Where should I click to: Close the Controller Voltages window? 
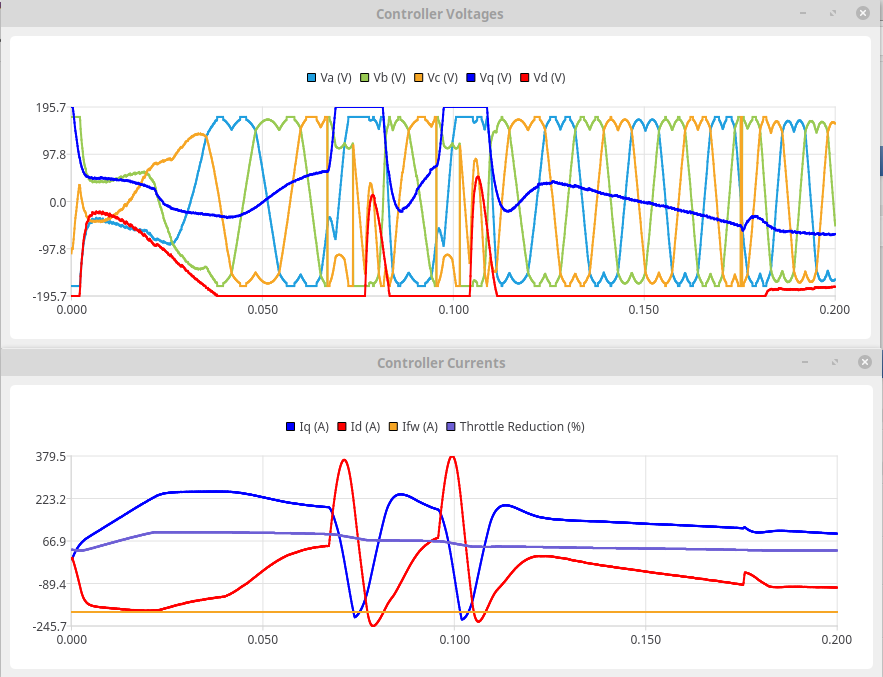click(863, 13)
